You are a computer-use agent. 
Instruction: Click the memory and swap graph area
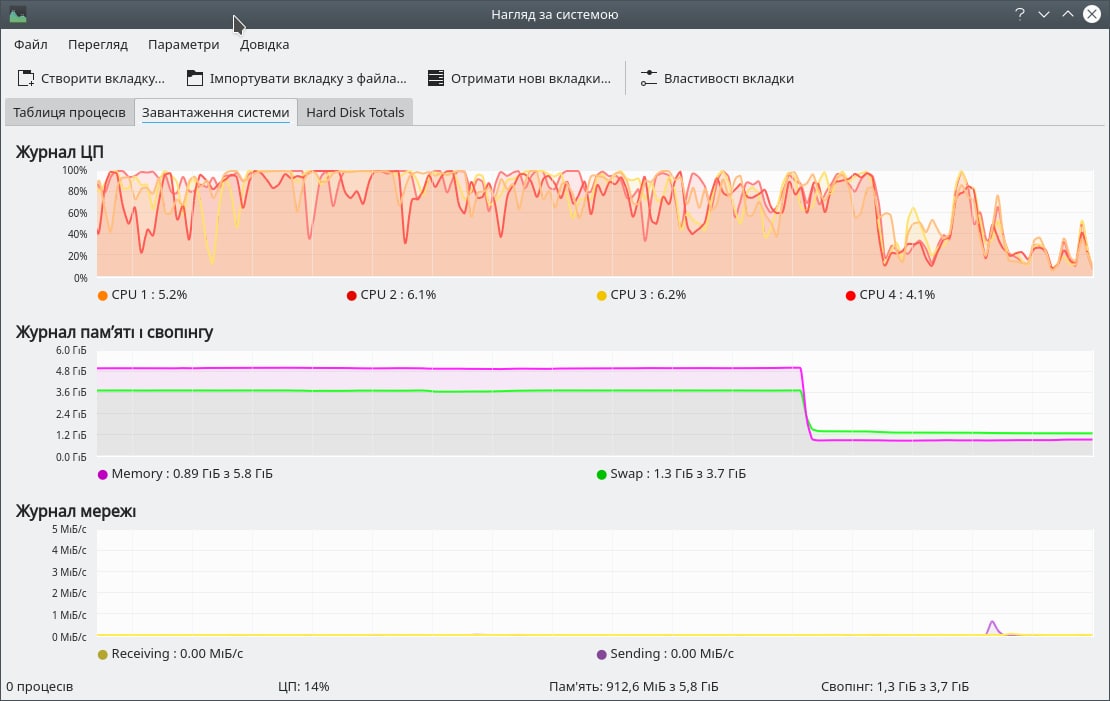coord(595,403)
